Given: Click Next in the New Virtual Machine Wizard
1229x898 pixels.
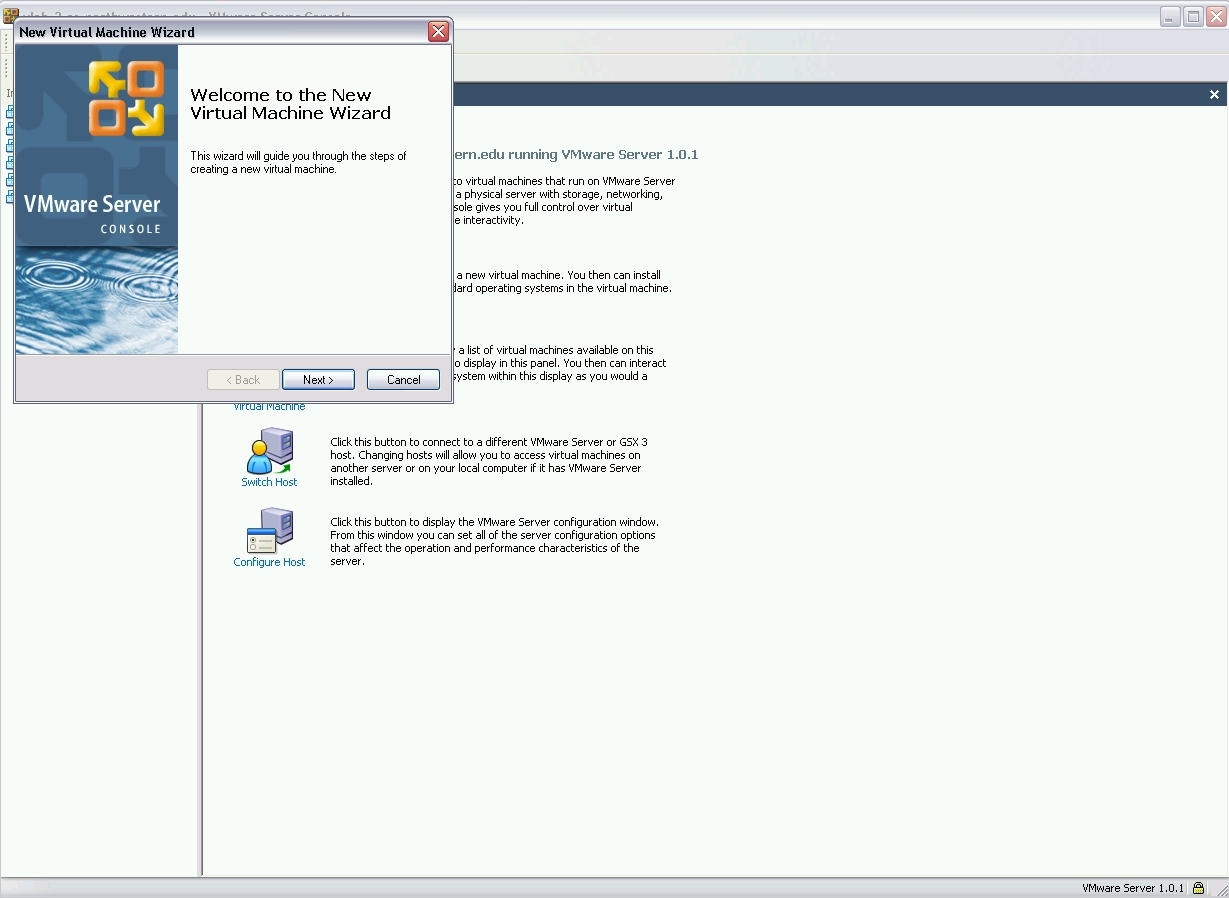Looking at the screenshot, I should coord(318,380).
